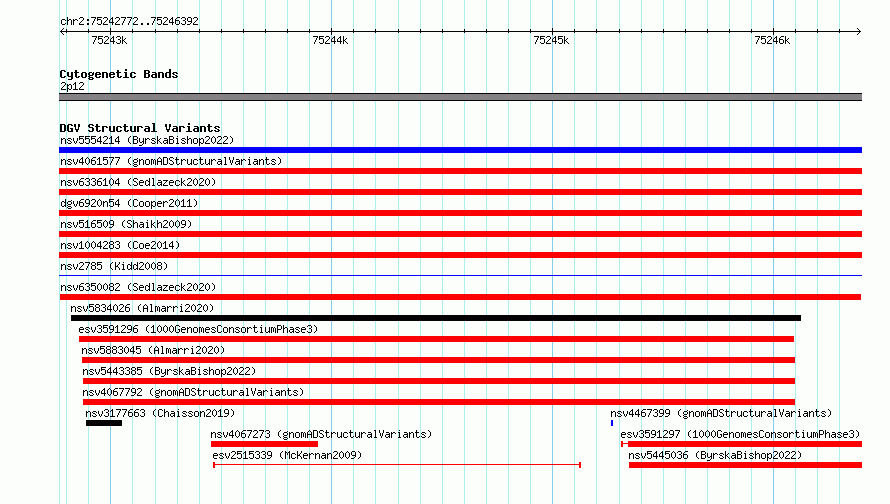890x504 pixels.
Task: Click the gray 2p12 cytogenetic band bar
Action: click(x=460, y=97)
